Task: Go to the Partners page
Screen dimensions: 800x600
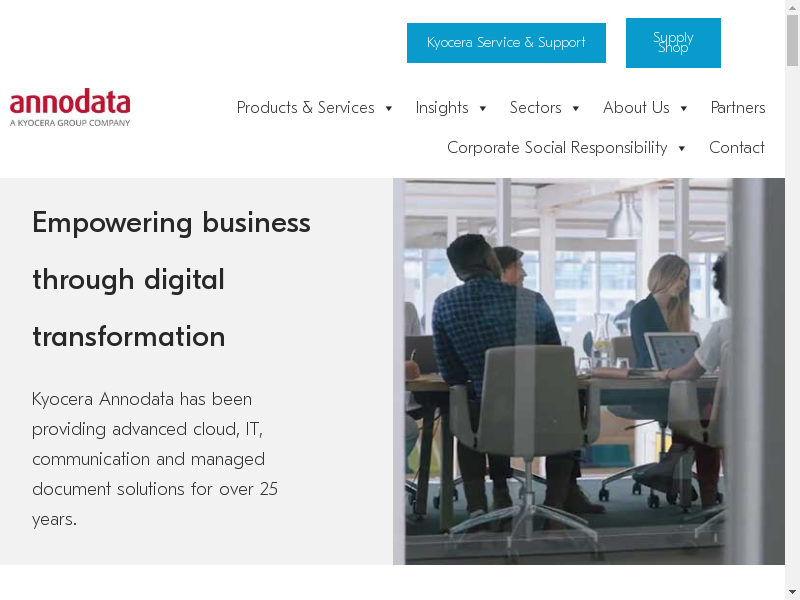Action: (738, 108)
